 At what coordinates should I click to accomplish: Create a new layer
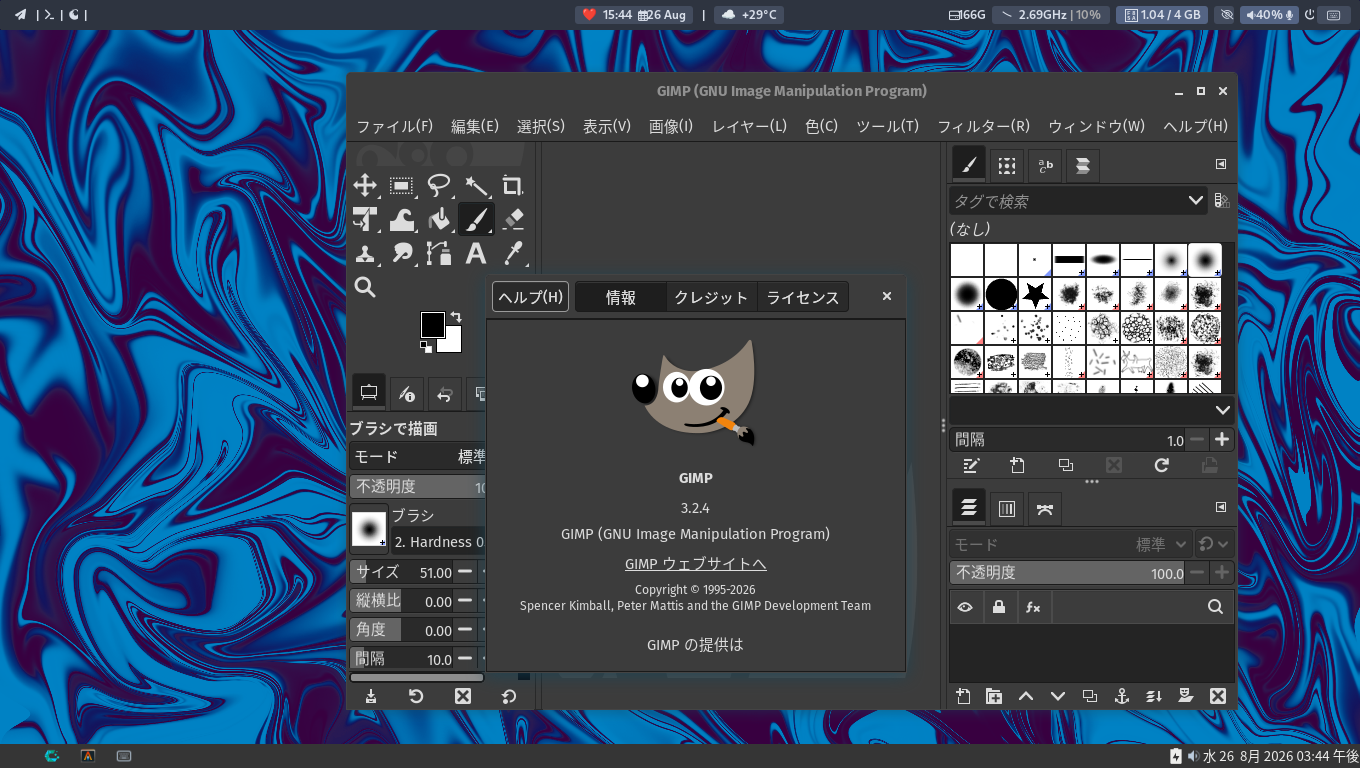[x=964, y=696]
